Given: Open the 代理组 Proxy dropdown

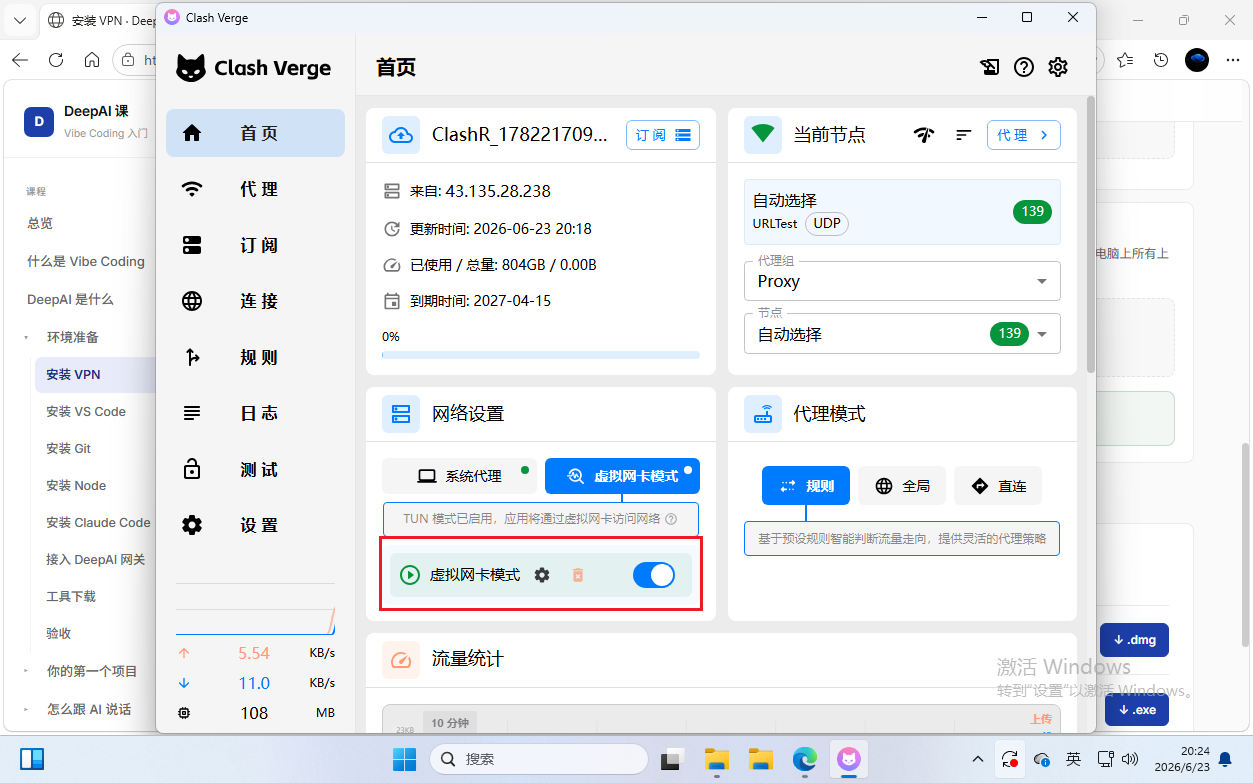Looking at the screenshot, I should [902, 281].
